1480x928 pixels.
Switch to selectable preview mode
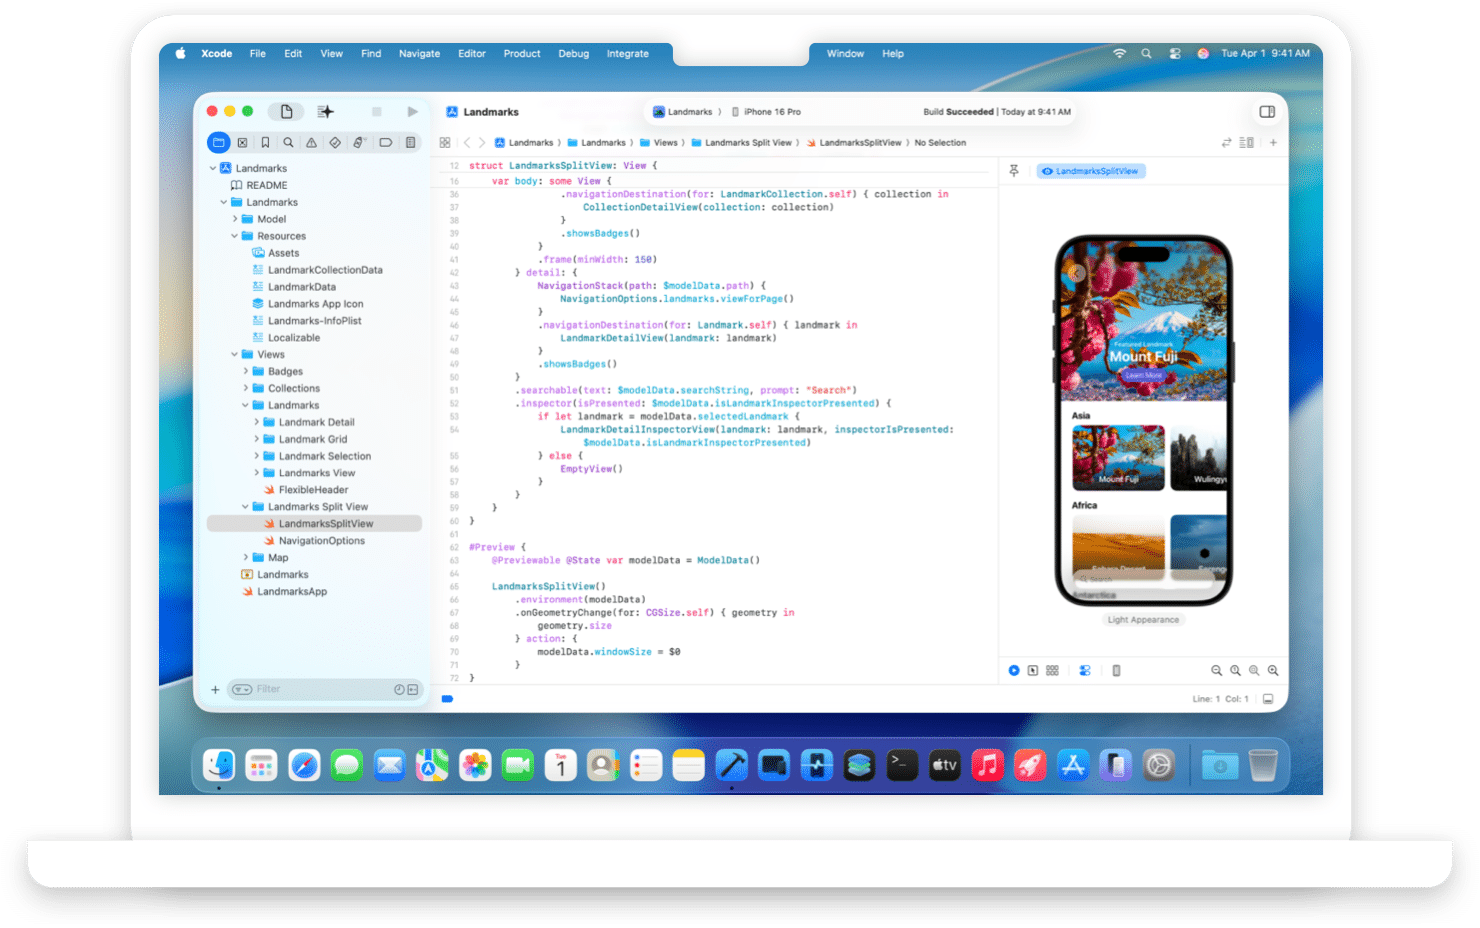1033,671
